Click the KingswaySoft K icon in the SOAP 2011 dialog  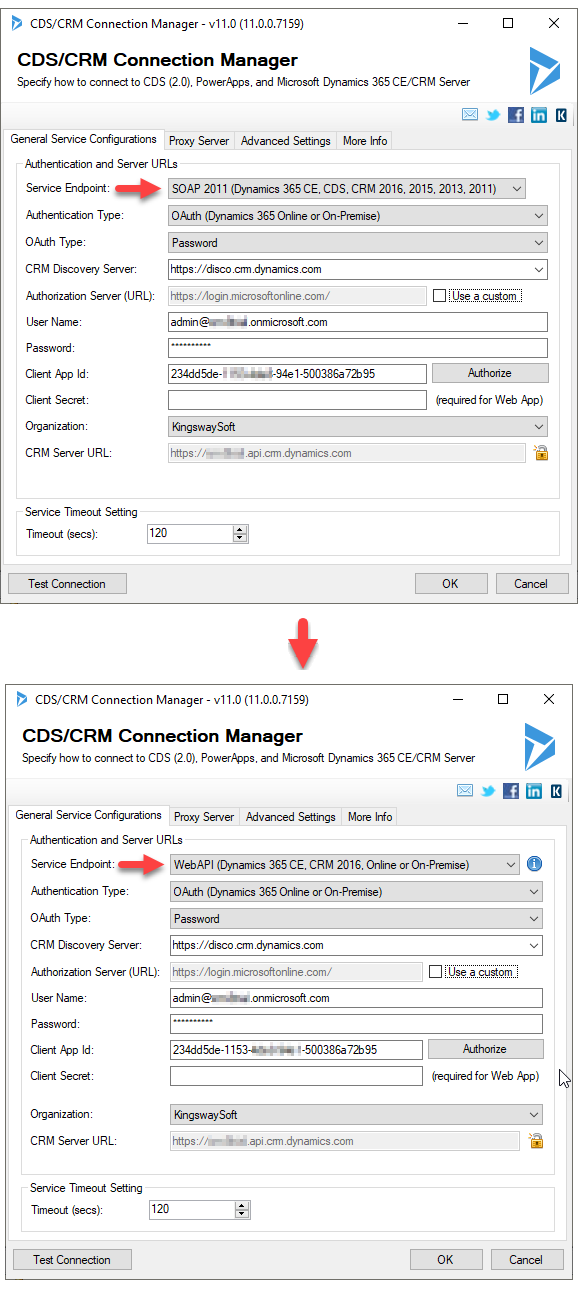tap(561, 115)
